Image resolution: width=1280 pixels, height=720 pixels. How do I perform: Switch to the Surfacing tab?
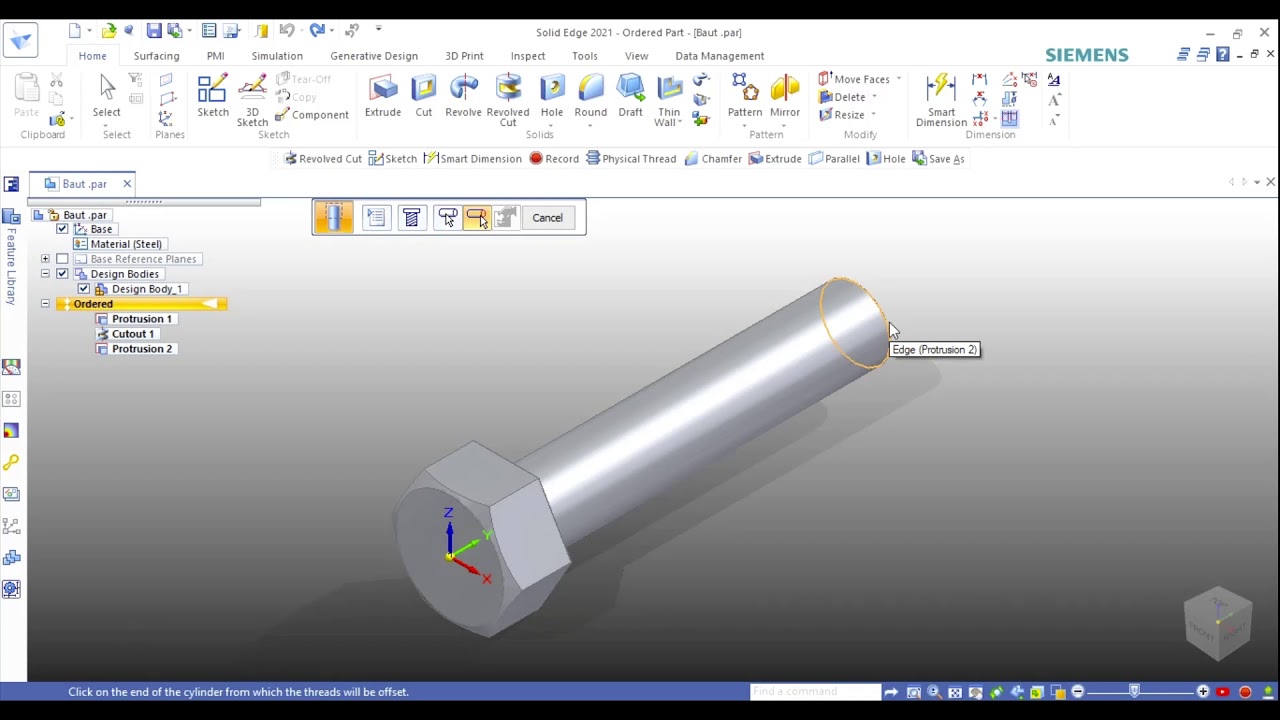(x=157, y=56)
